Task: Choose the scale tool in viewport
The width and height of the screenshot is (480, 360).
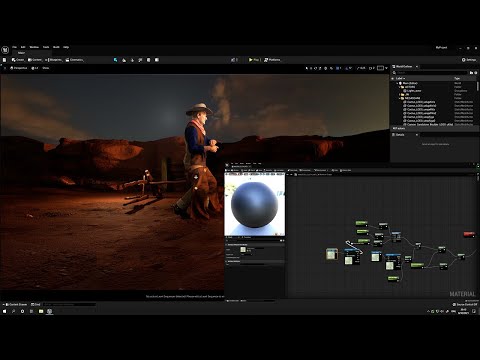Action: 320,68
